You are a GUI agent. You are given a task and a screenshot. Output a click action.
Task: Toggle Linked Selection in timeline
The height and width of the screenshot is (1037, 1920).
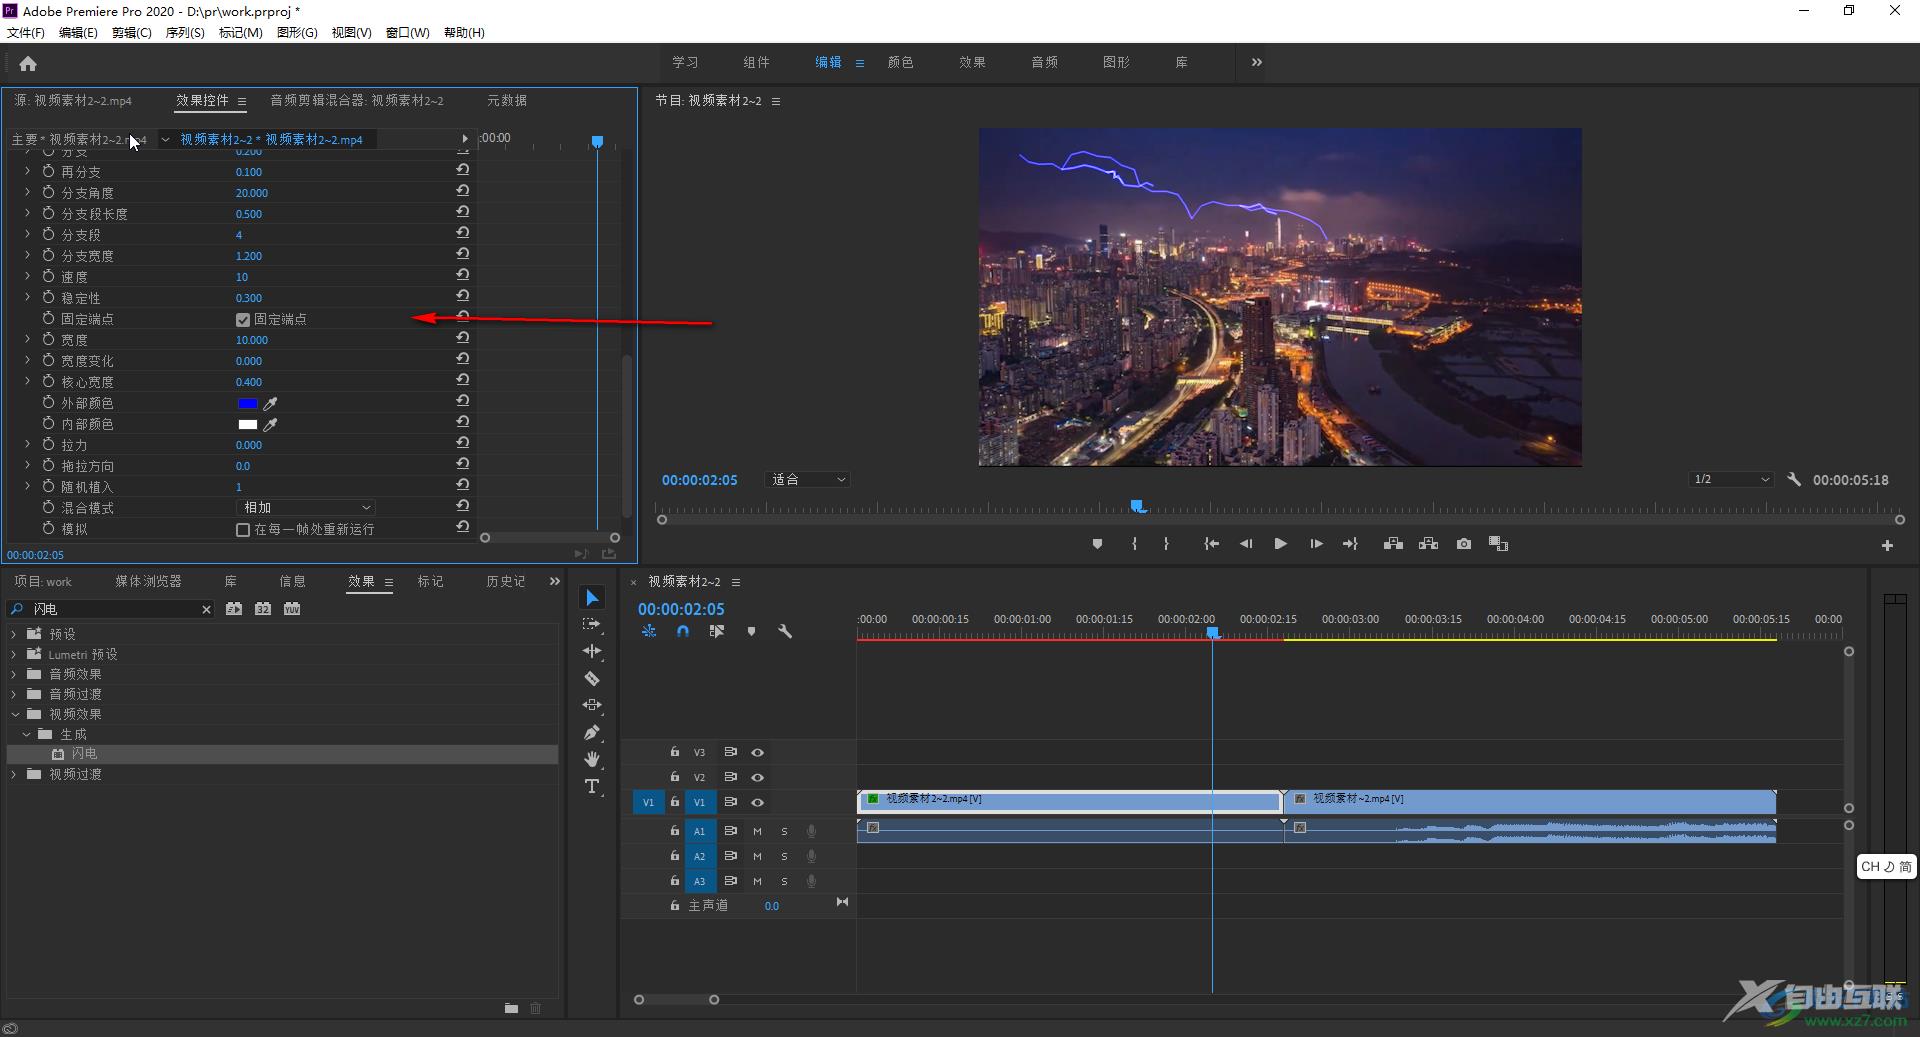click(717, 631)
